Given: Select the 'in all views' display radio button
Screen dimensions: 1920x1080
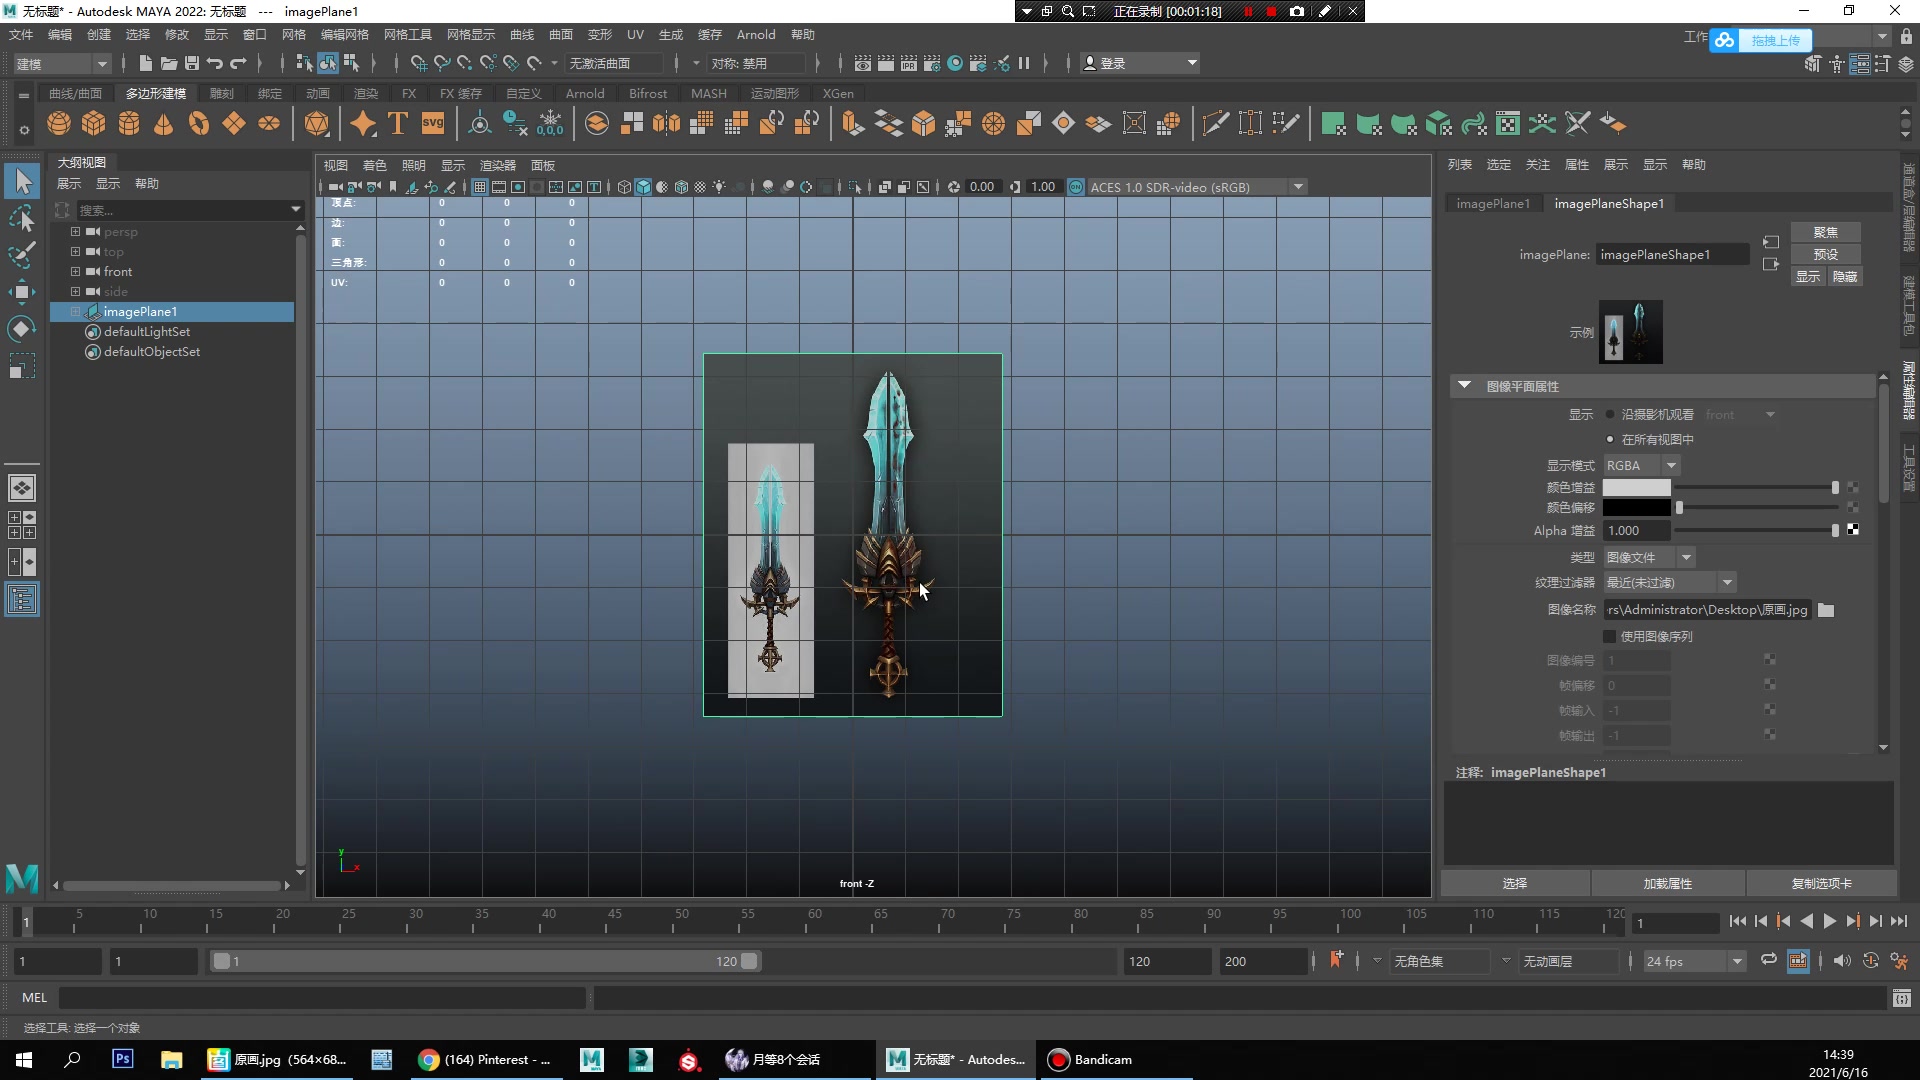Looking at the screenshot, I should (1610, 440).
